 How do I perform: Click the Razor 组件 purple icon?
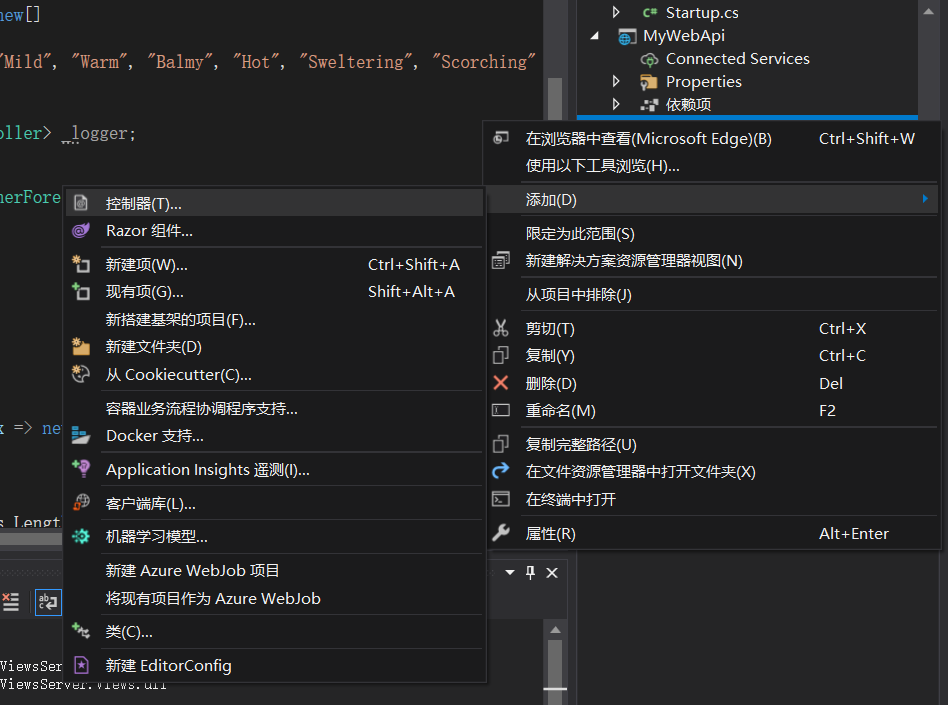81,230
